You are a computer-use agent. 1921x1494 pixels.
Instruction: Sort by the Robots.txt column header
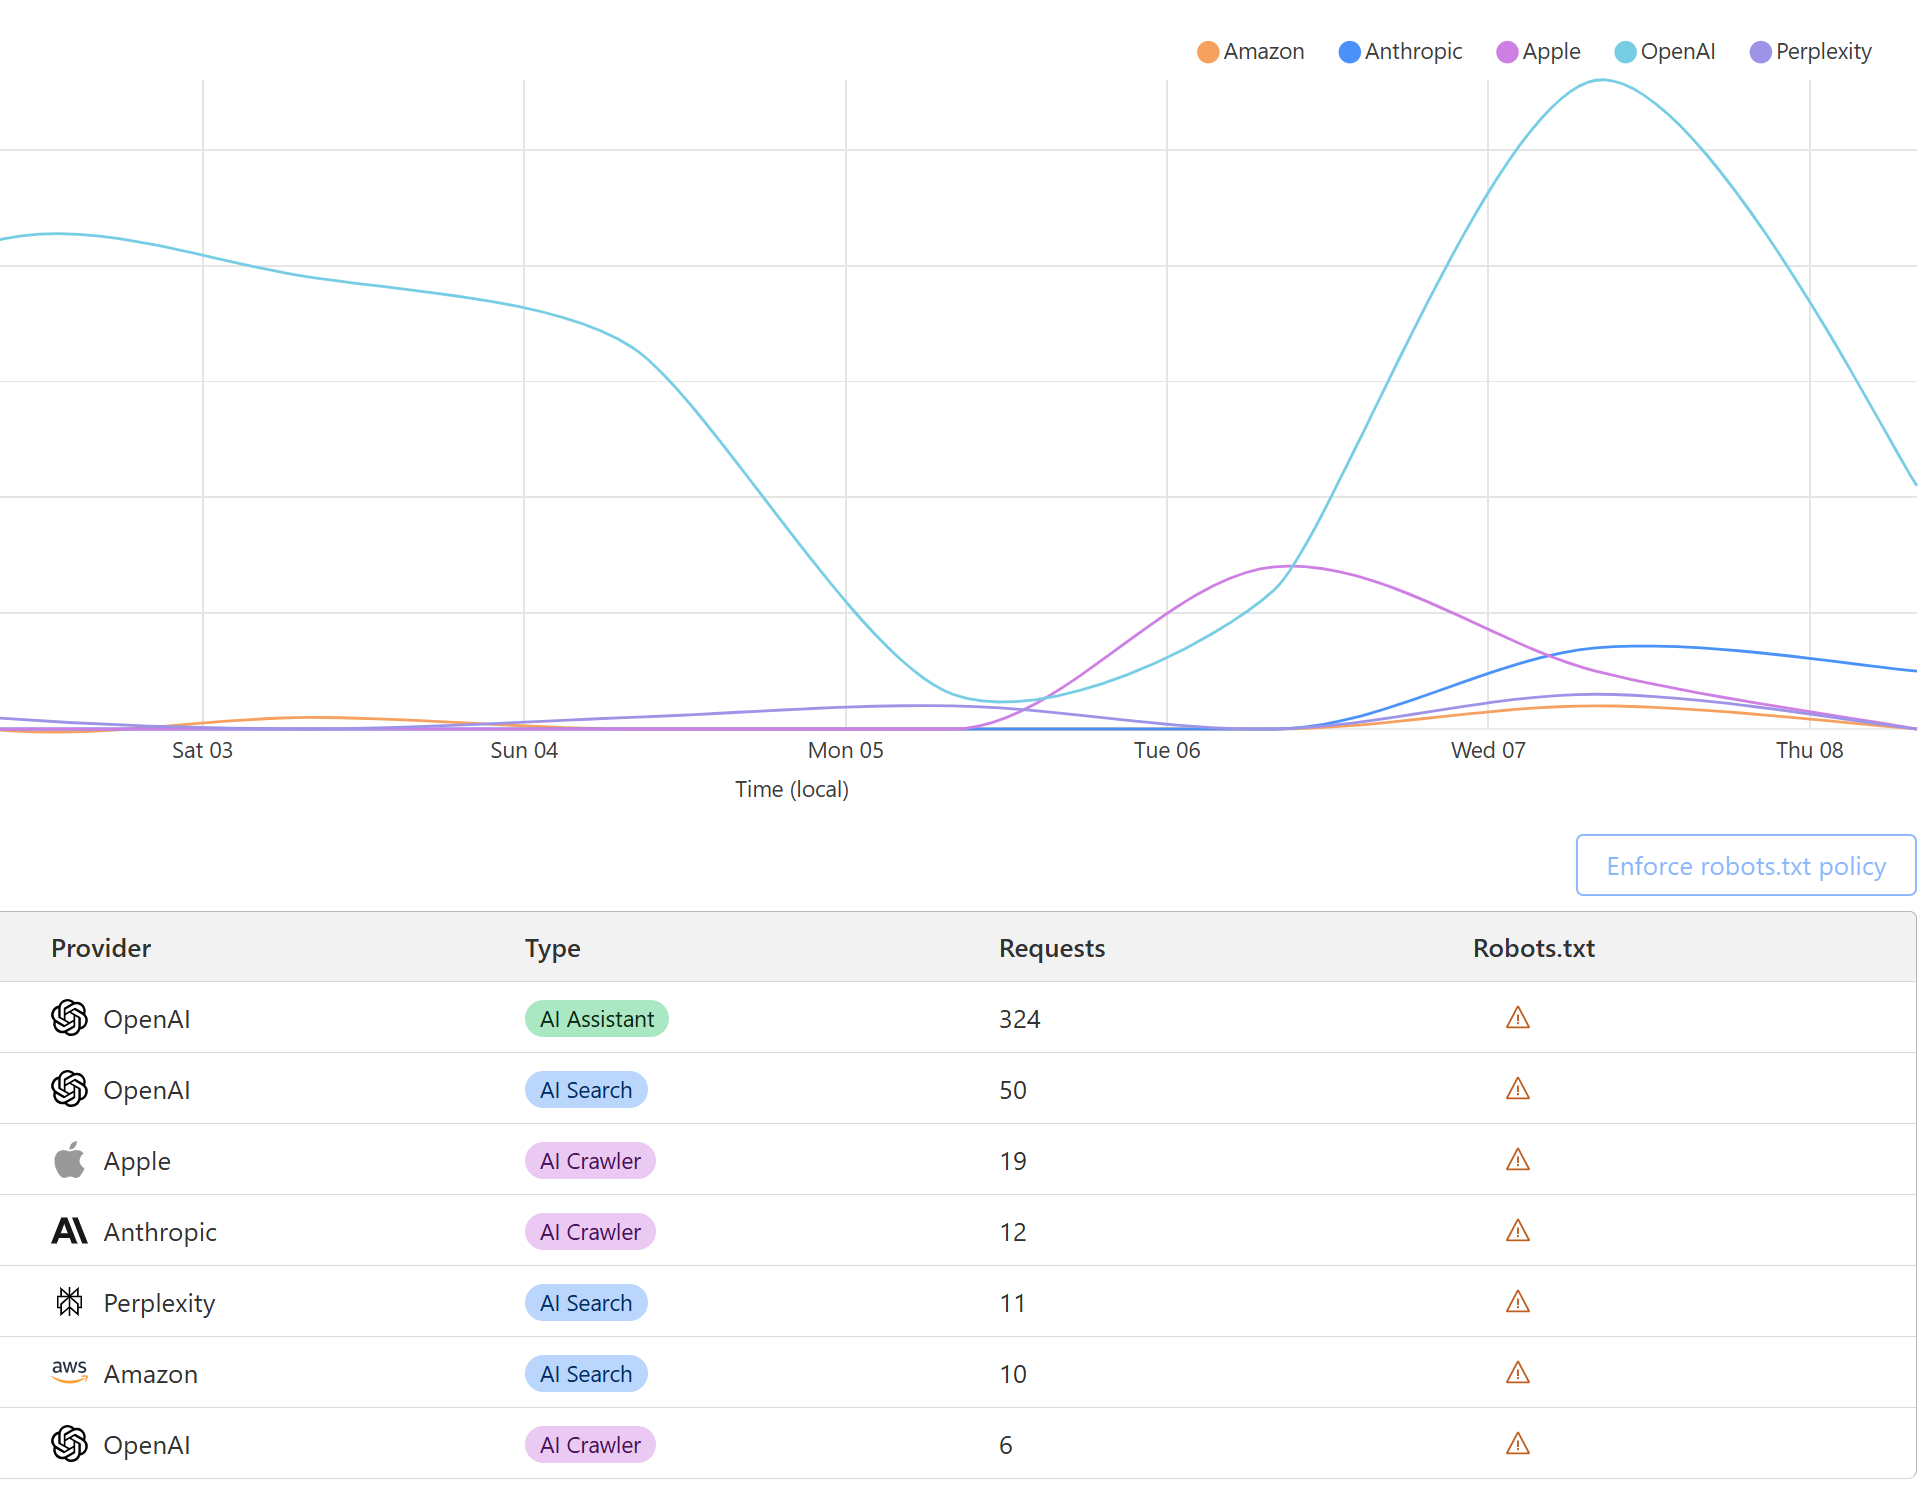click(1534, 948)
